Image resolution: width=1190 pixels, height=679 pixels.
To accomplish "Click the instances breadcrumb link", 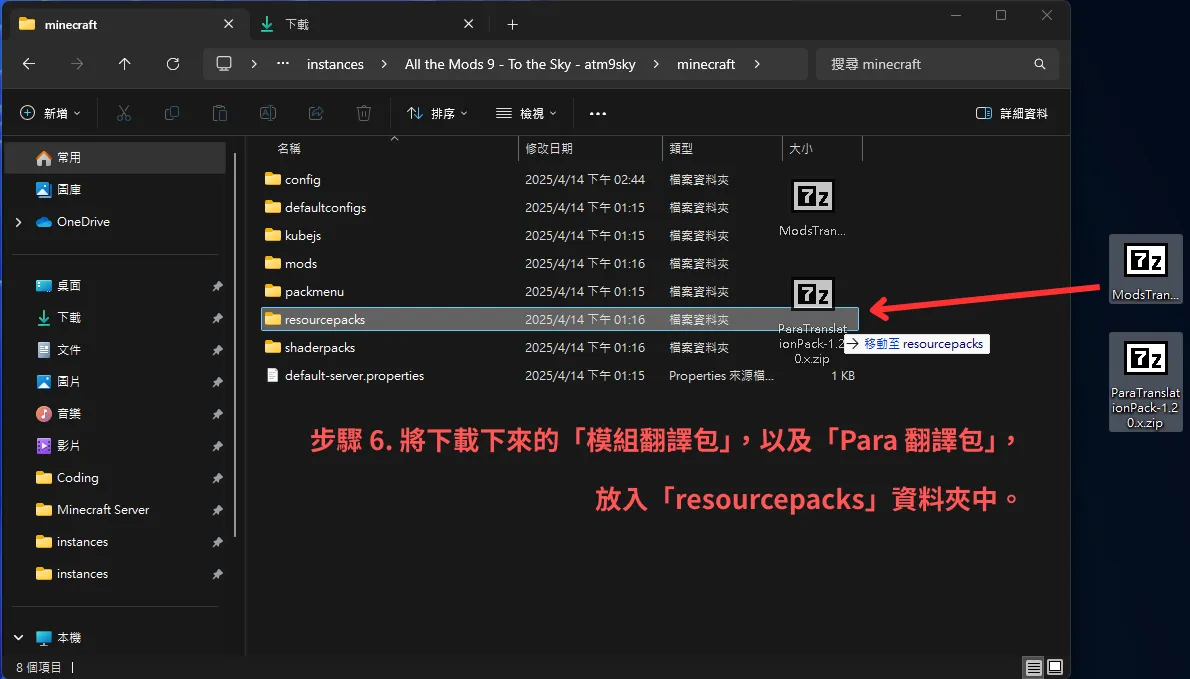I will (335, 64).
